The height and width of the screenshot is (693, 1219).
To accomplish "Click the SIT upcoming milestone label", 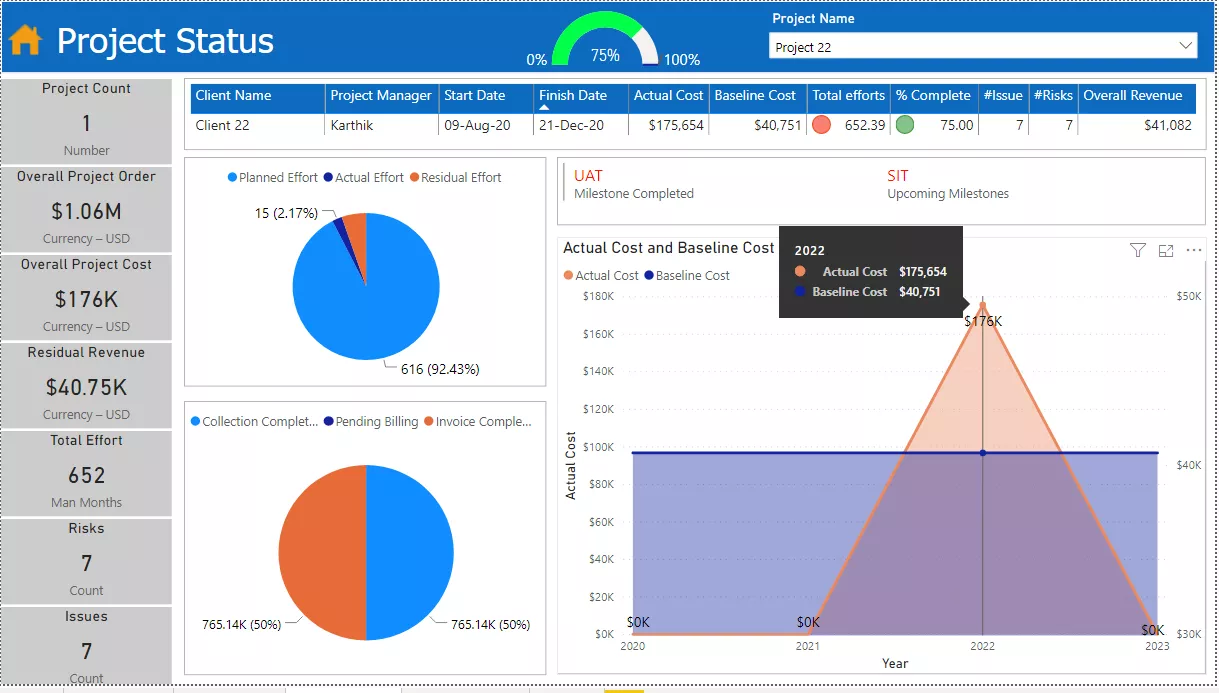I will (x=897, y=176).
